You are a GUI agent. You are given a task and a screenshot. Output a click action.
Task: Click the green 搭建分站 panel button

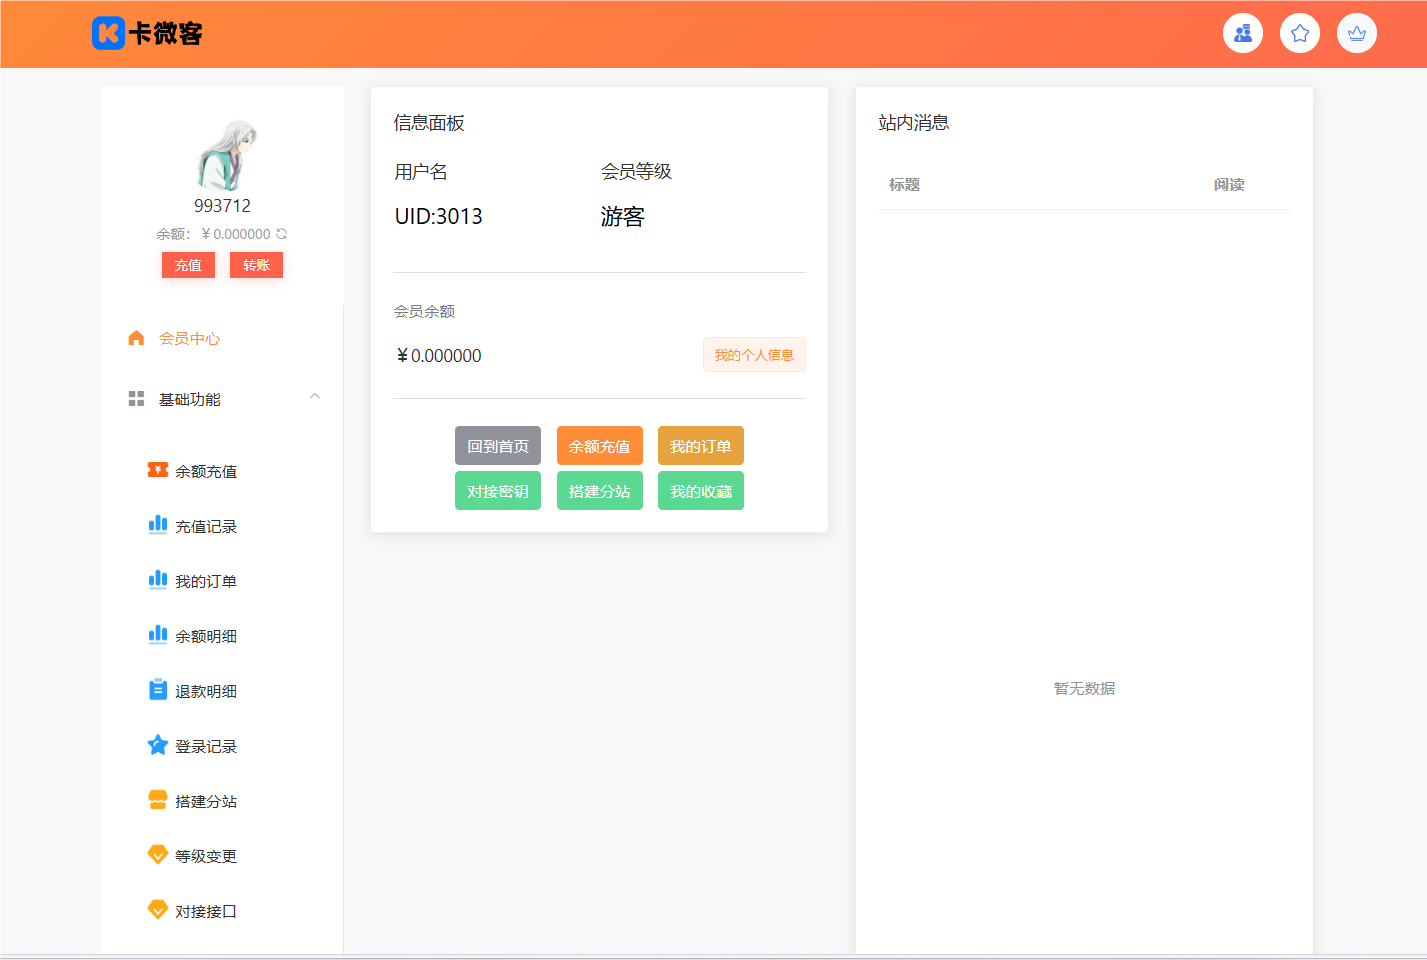[x=600, y=491]
